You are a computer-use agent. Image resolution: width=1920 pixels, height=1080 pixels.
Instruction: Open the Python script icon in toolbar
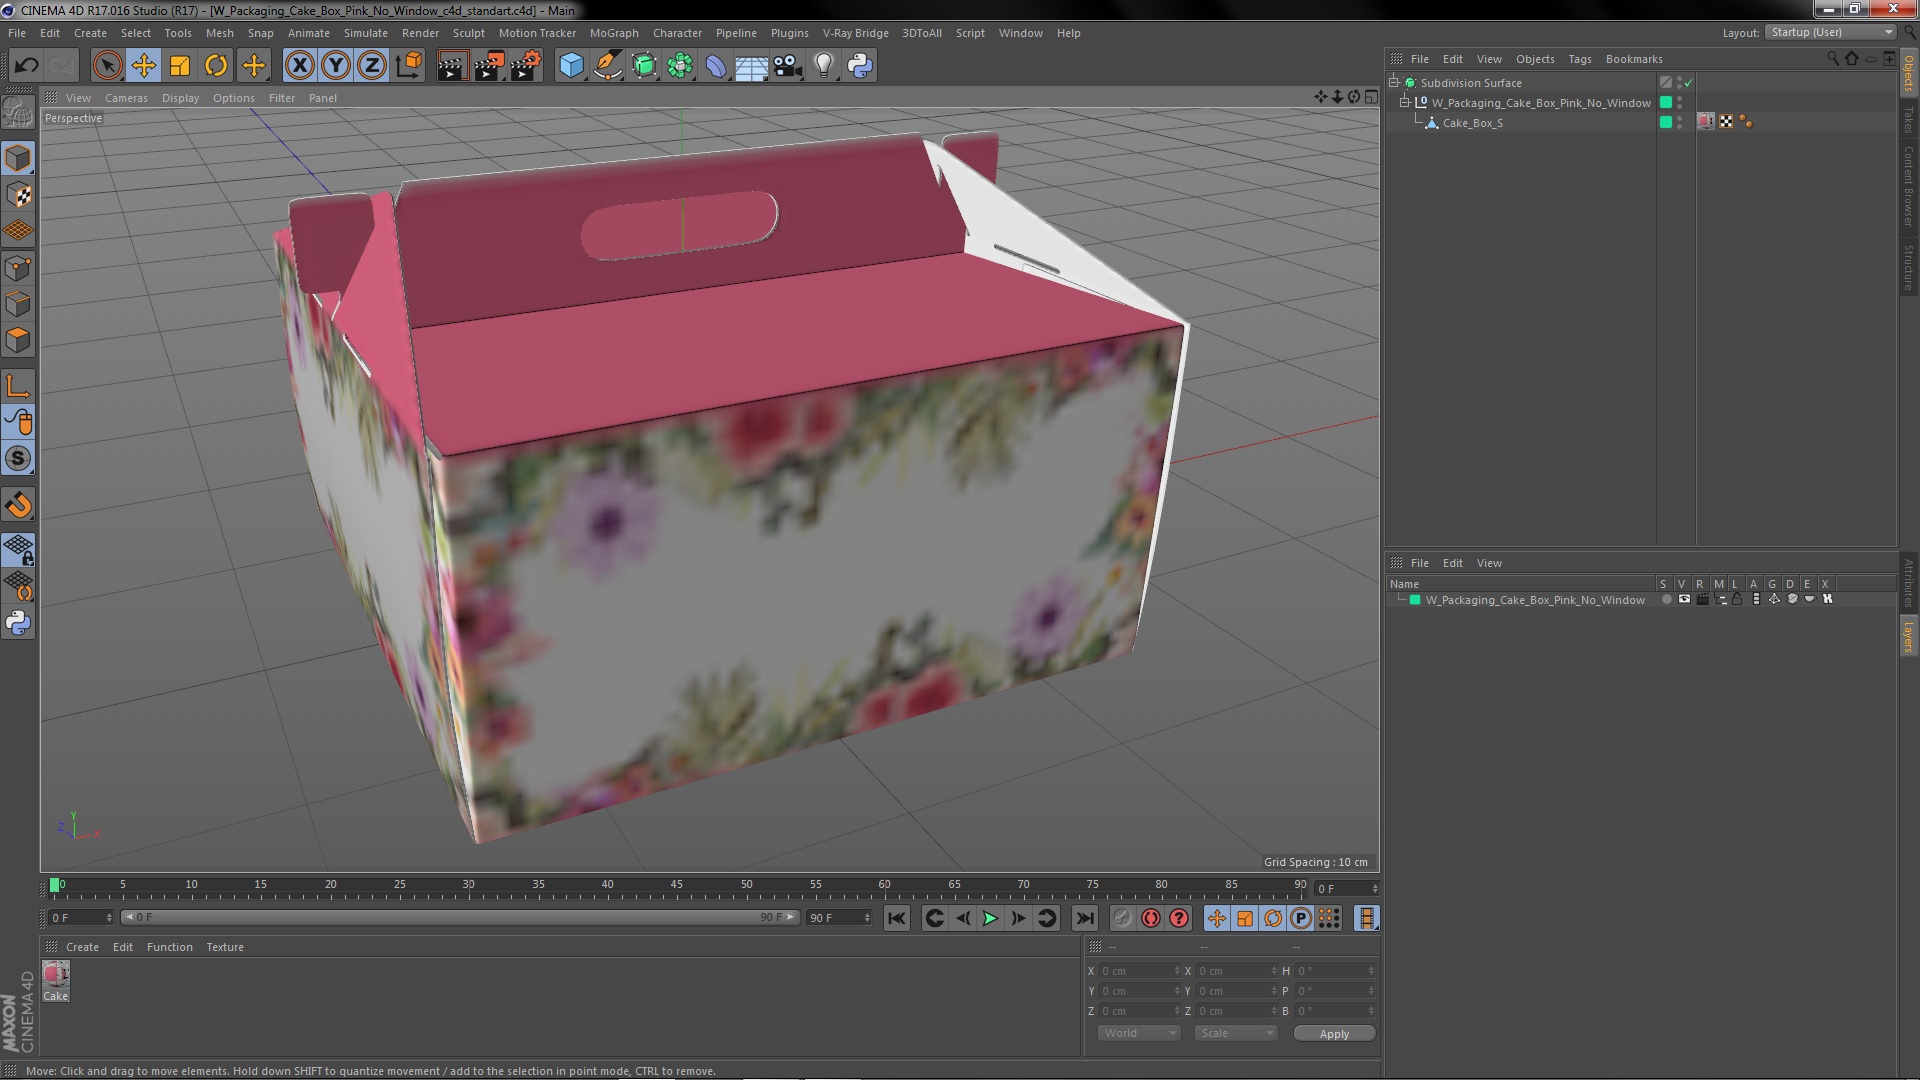pyautogui.click(x=860, y=66)
